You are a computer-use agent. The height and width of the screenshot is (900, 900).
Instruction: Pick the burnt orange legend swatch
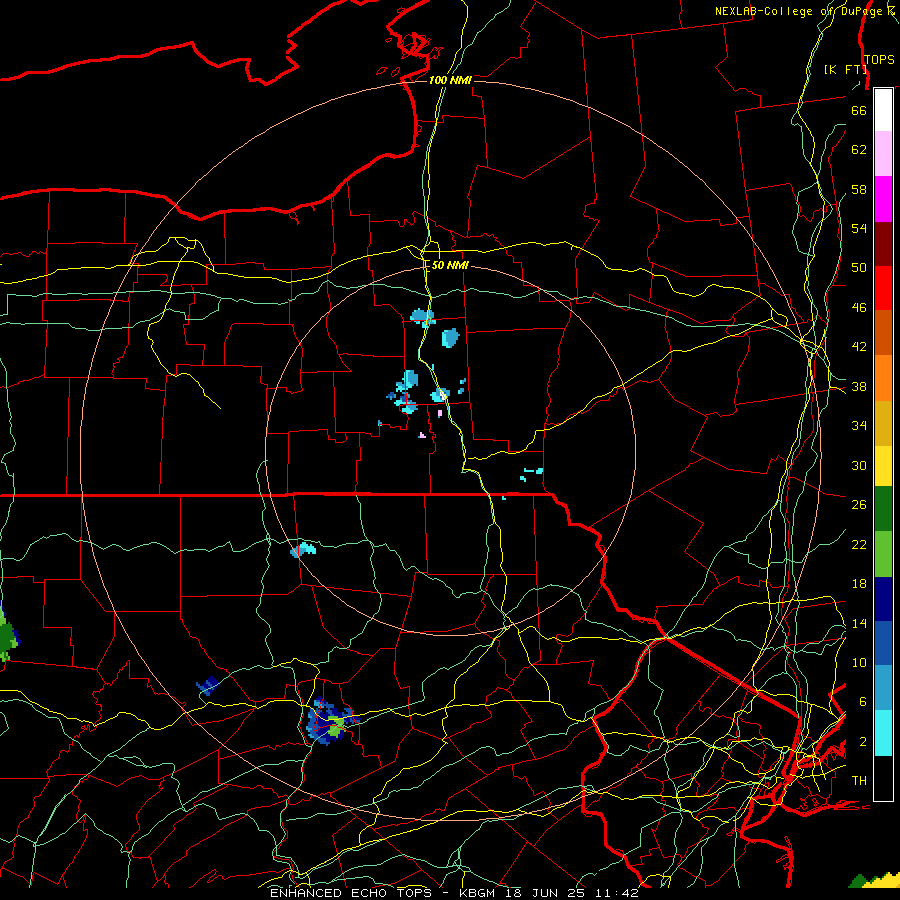point(883,333)
